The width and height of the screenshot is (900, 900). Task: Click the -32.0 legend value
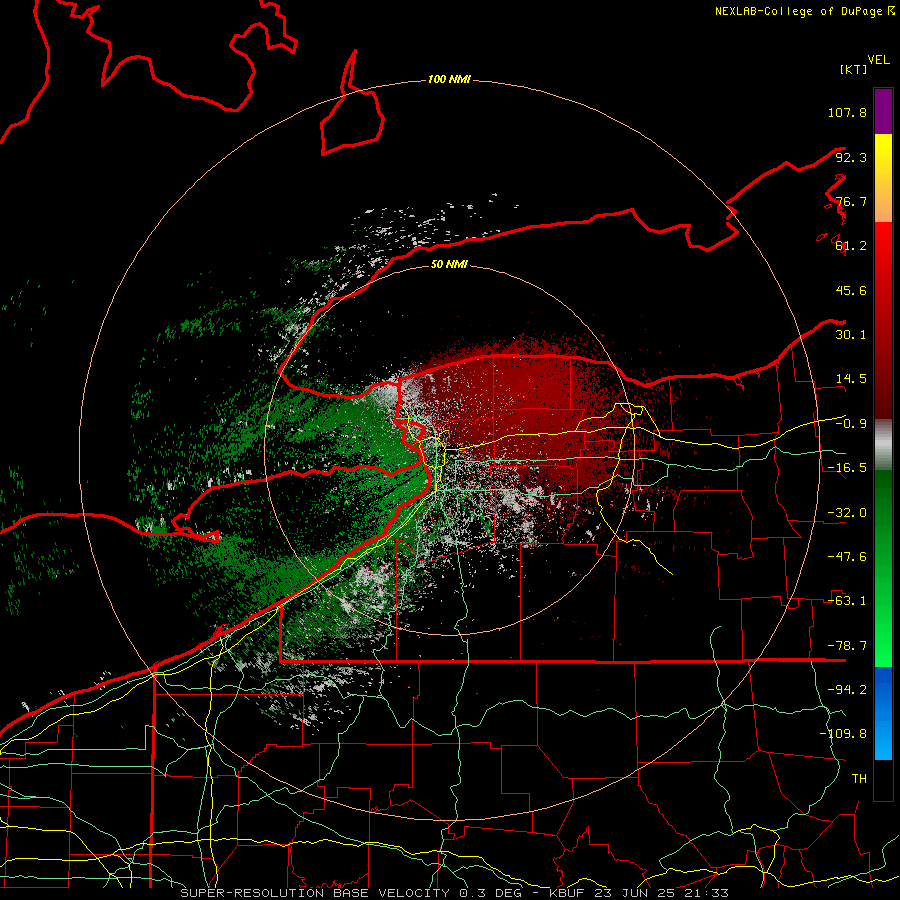(x=847, y=513)
